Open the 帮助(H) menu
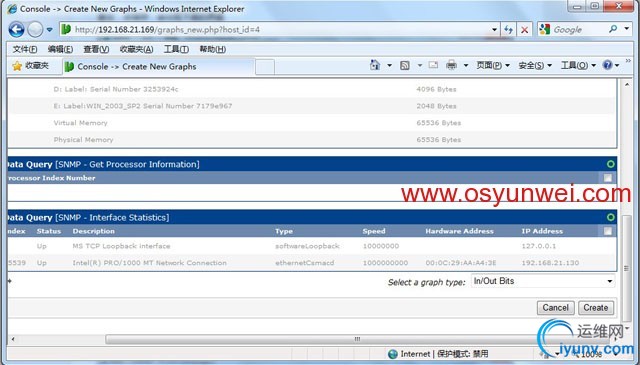The height and width of the screenshot is (365, 640). point(212,49)
